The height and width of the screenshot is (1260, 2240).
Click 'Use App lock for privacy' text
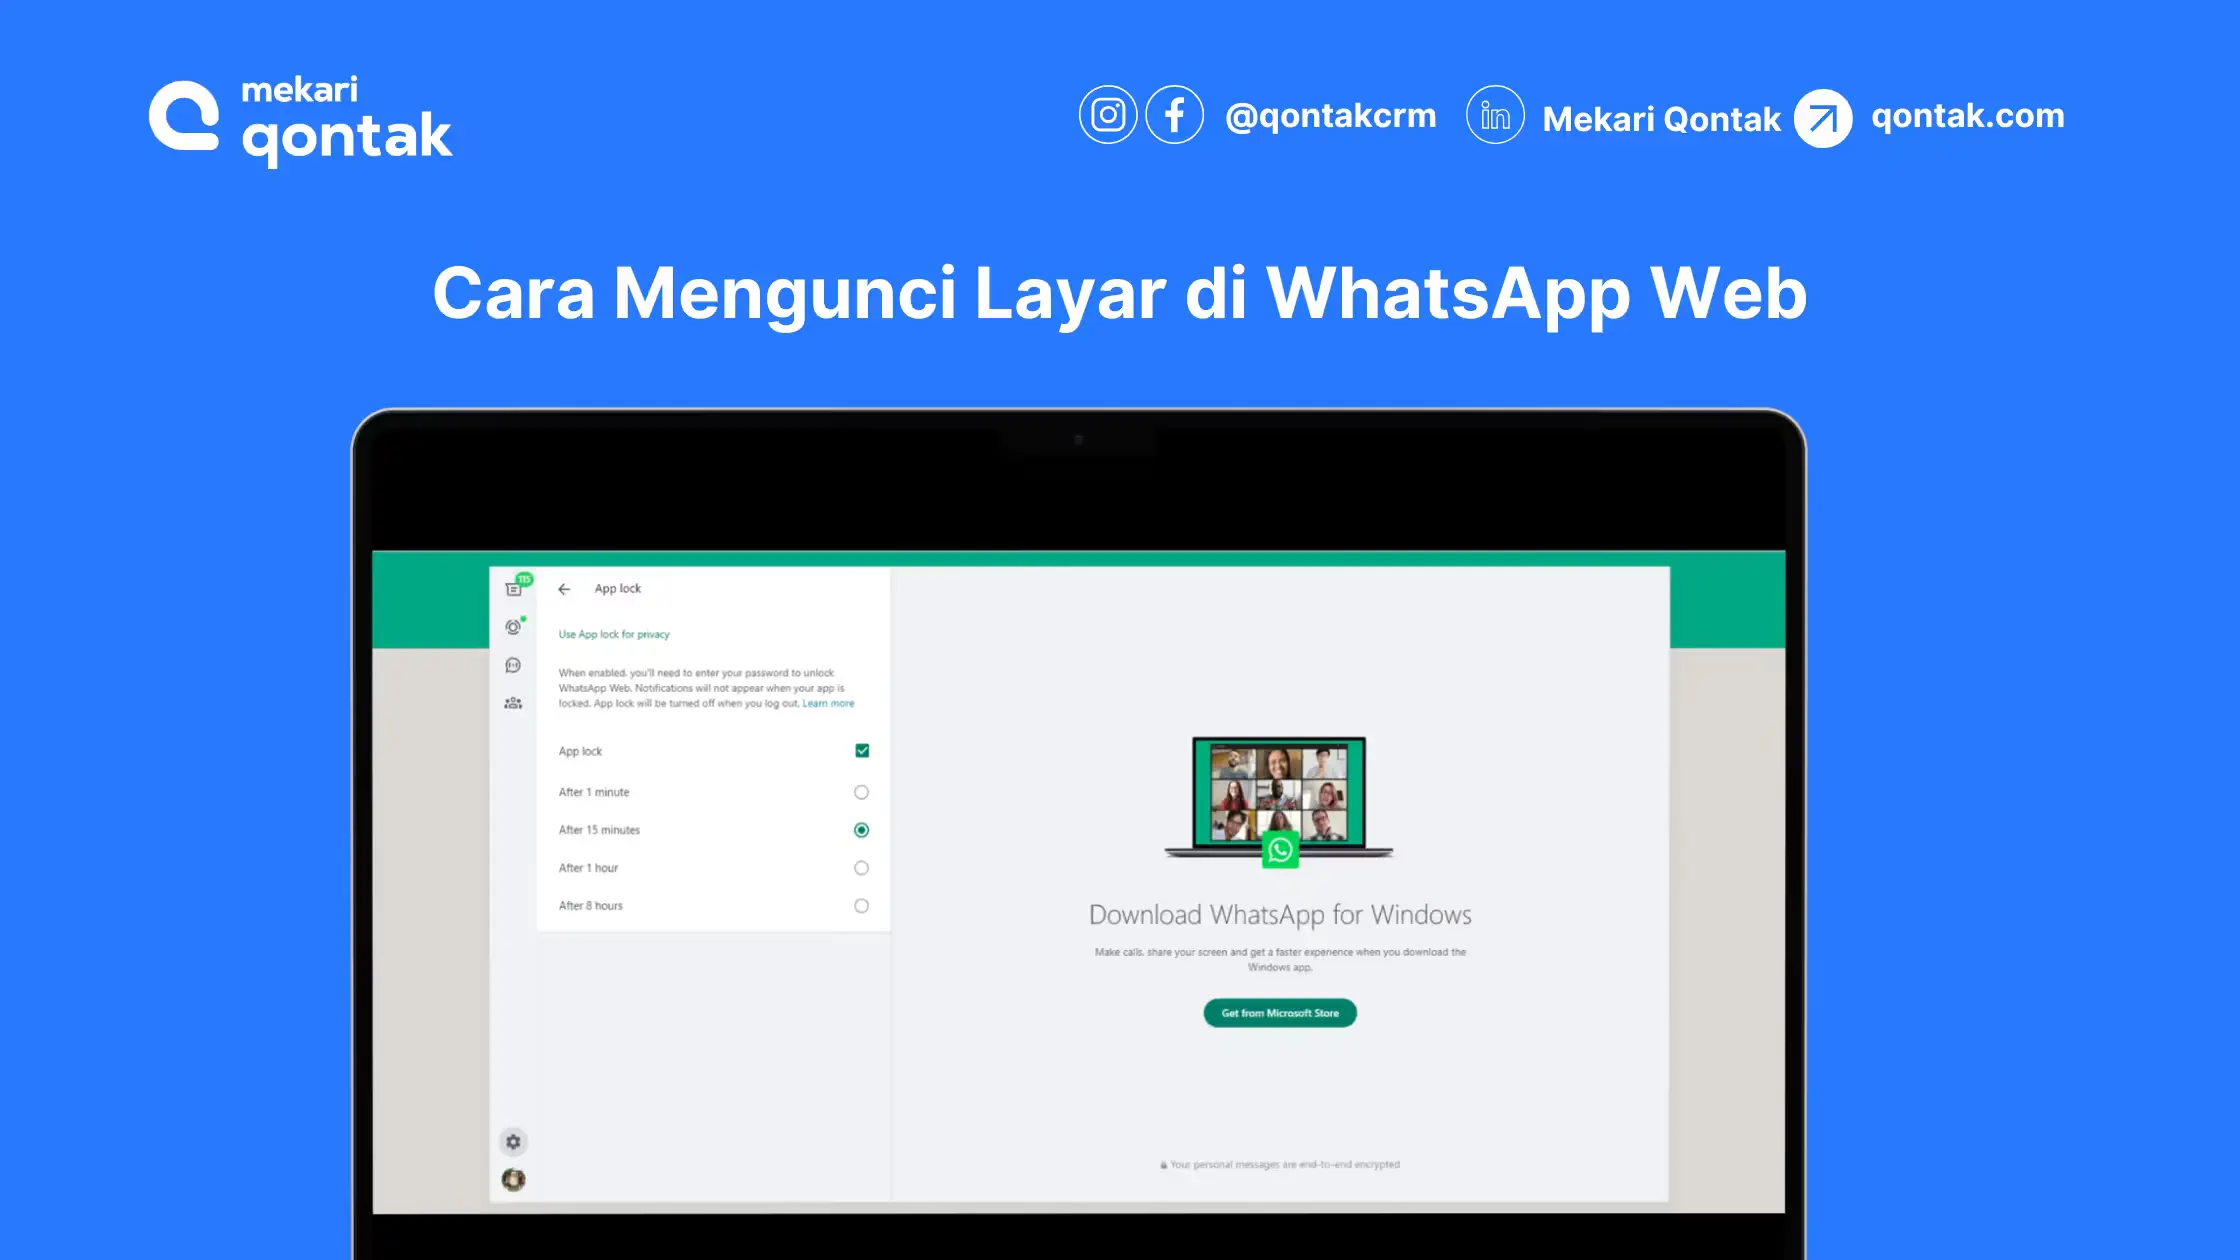[614, 635]
